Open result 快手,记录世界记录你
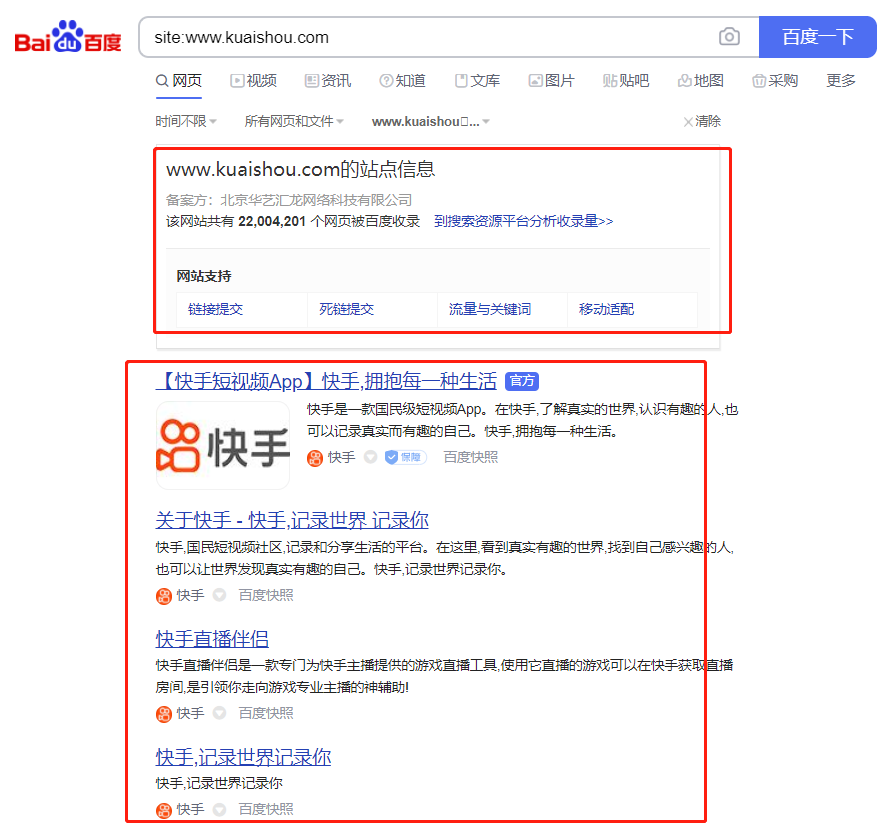The width and height of the screenshot is (892, 827). [243, 757]
